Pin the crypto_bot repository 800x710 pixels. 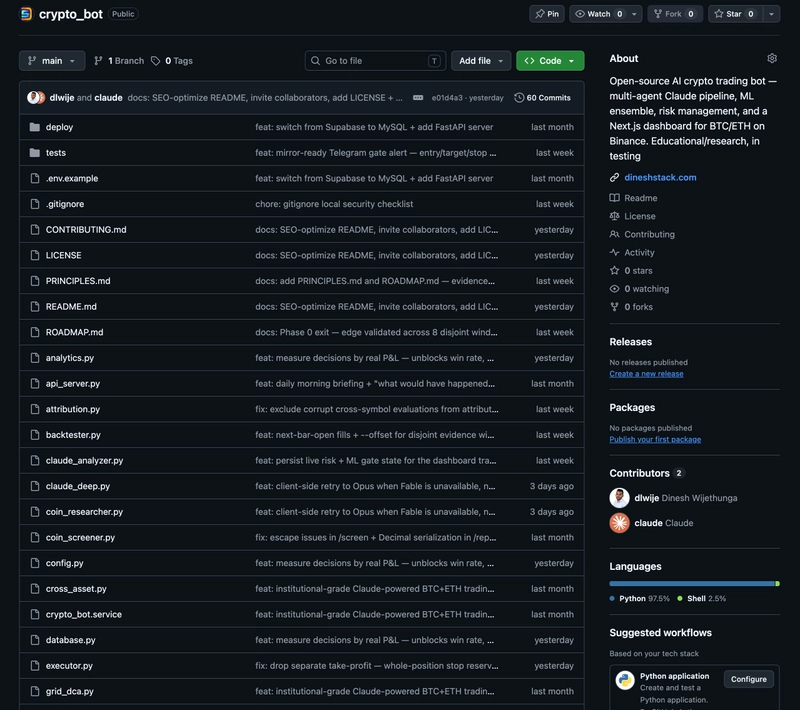[547, 14]
